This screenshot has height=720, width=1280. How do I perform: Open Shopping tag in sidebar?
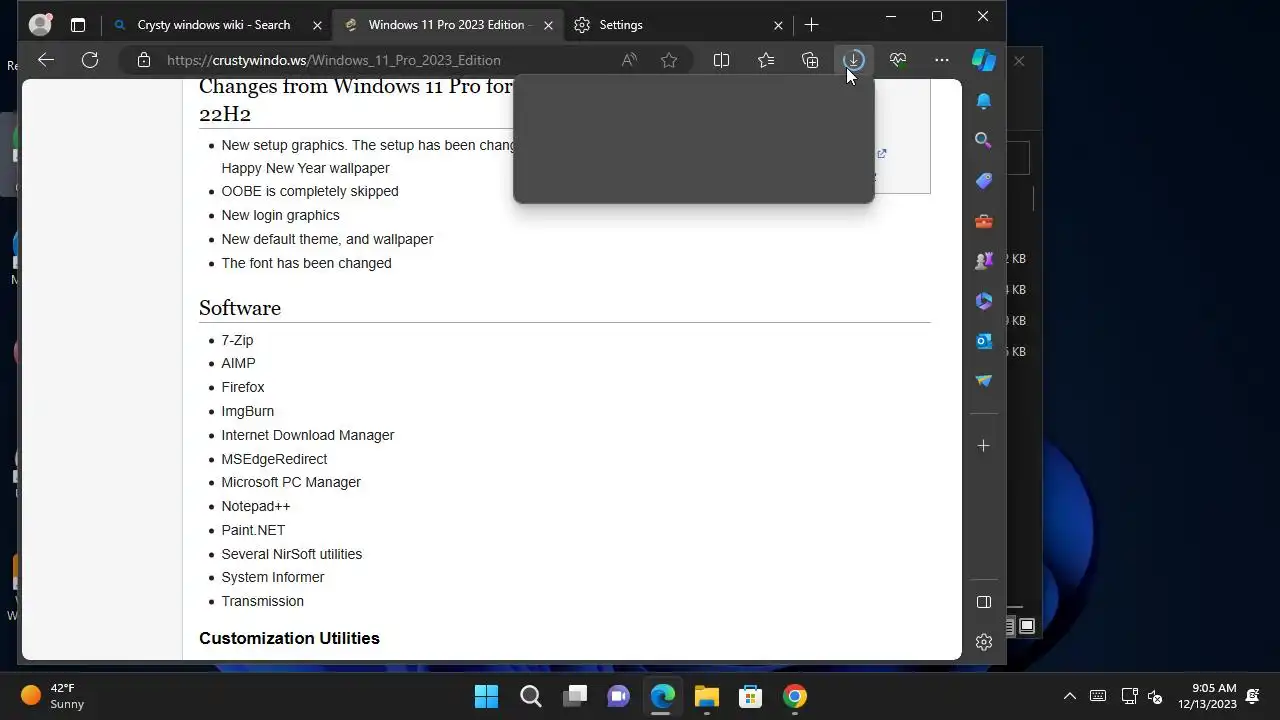(984, 181)
